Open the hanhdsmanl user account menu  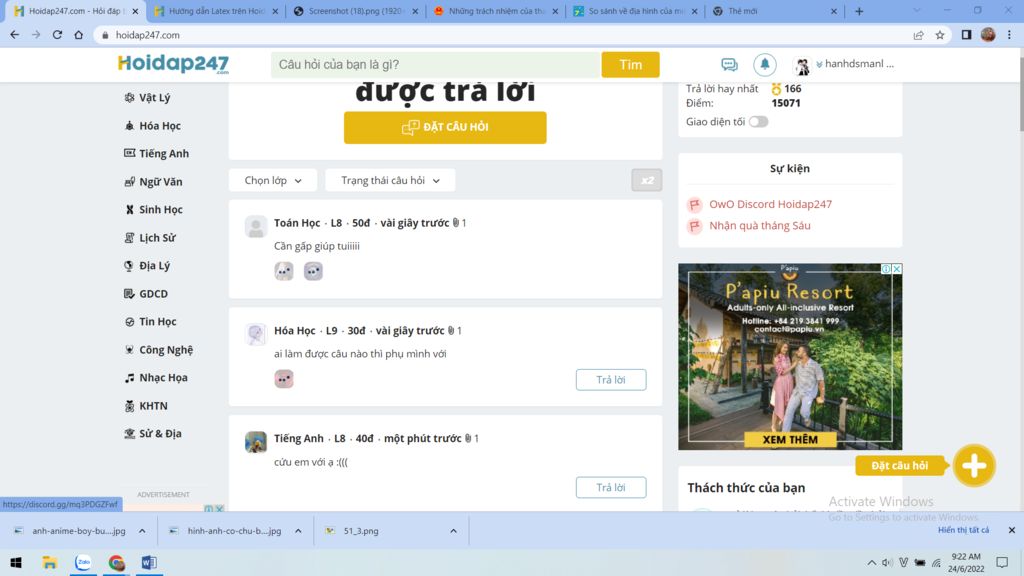point(844,64)
